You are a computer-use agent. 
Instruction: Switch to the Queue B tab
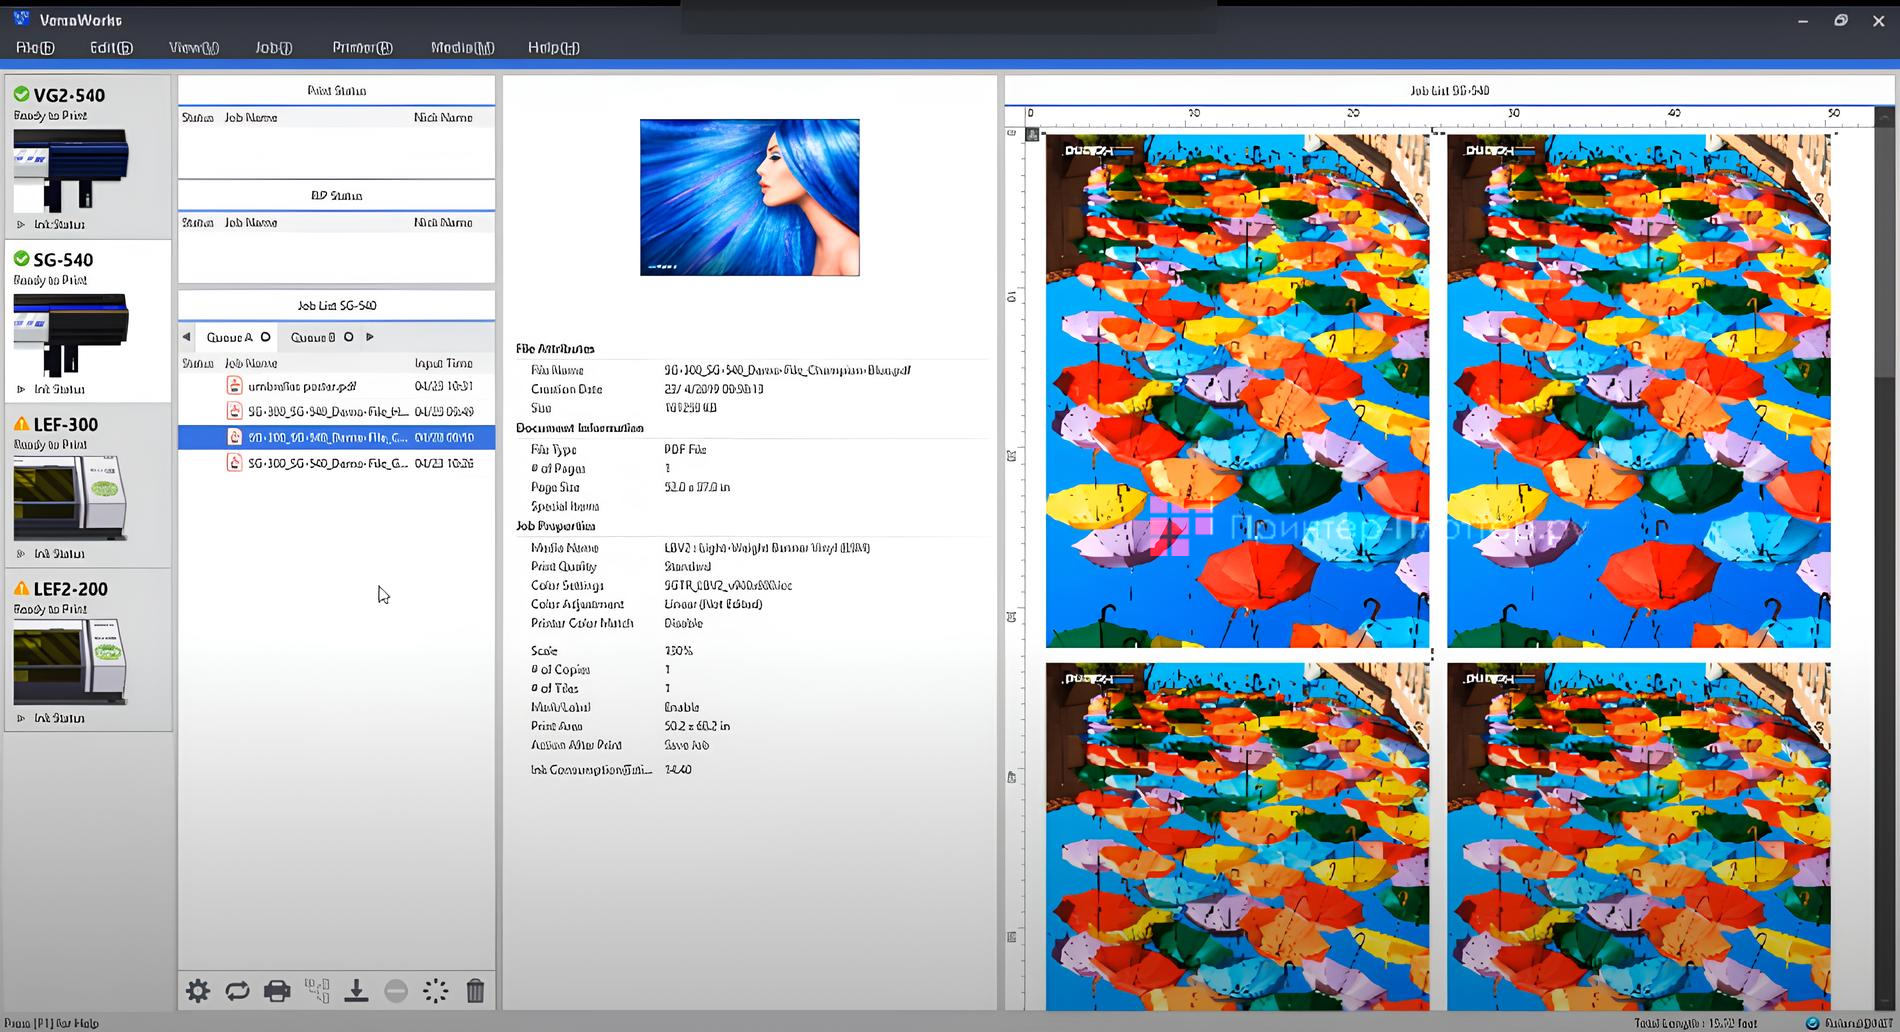click(312, 337)
